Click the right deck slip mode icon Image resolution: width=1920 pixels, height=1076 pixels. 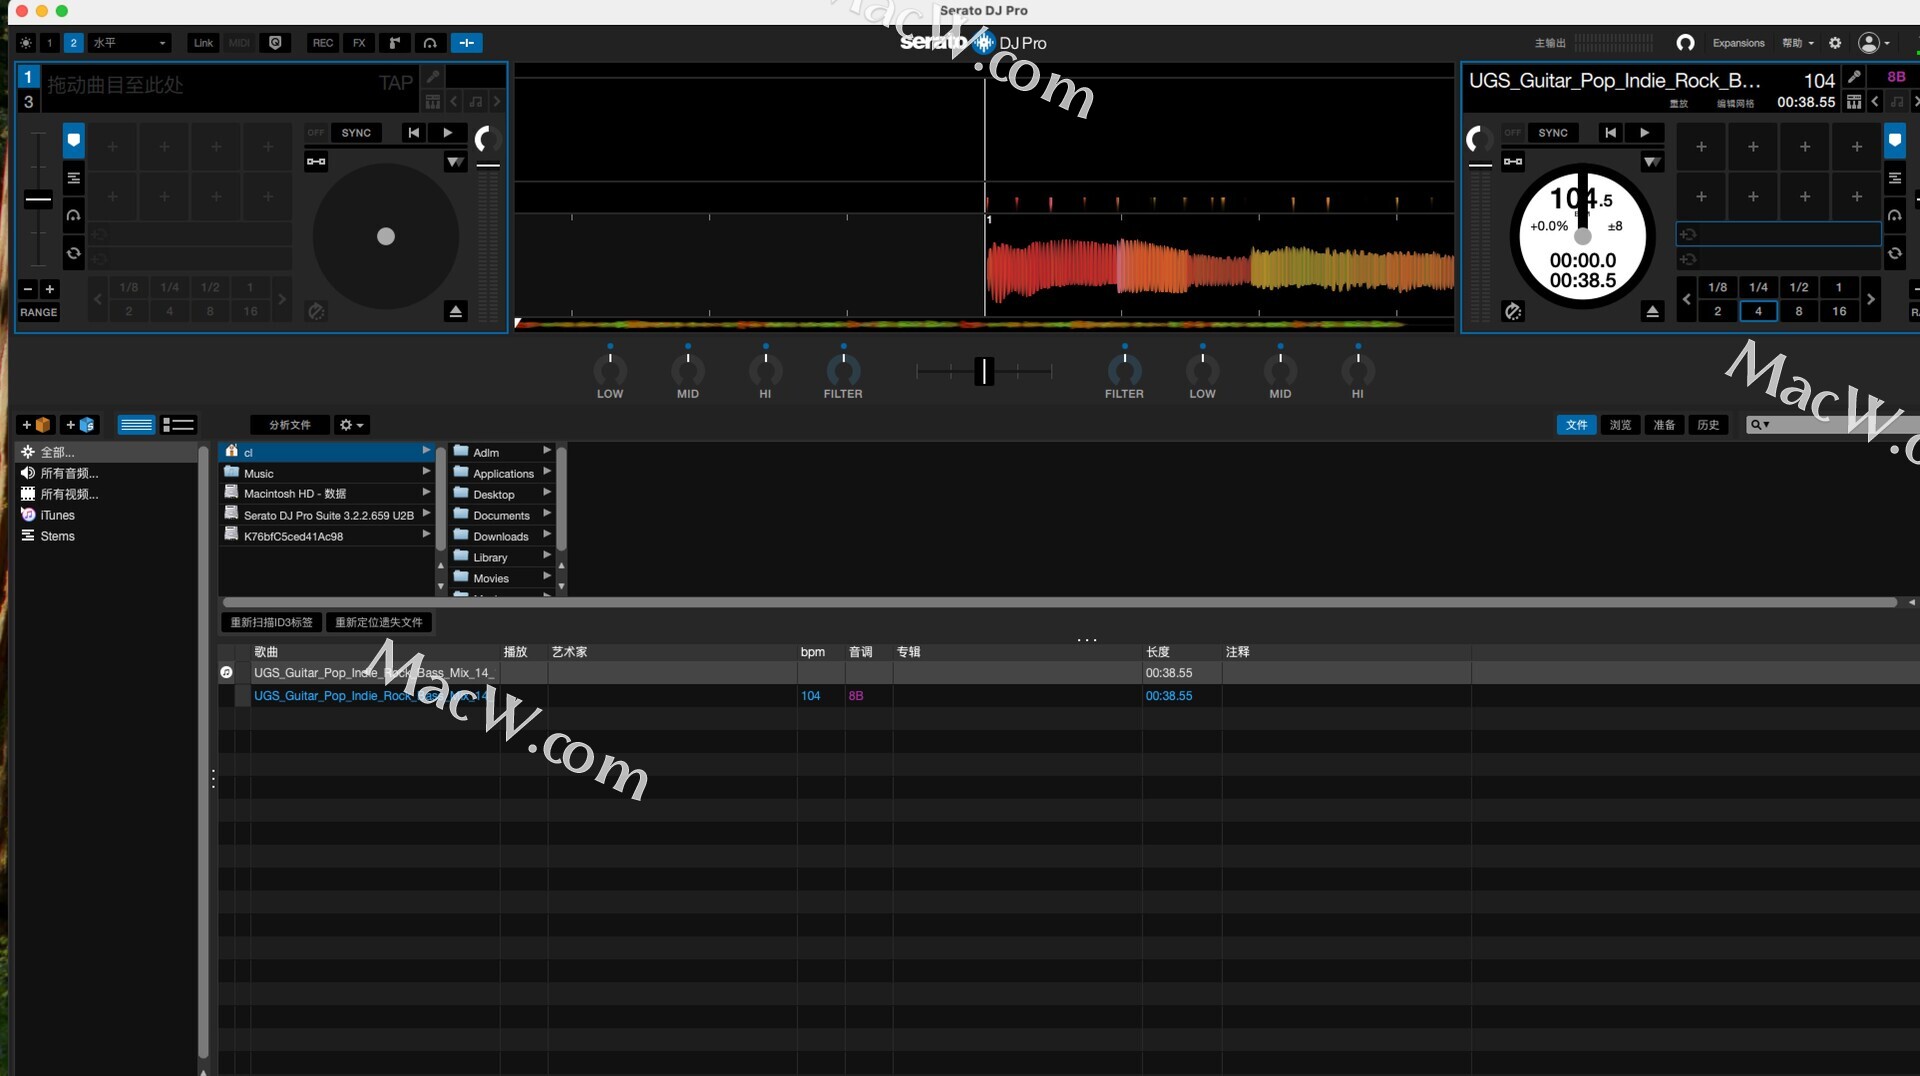(1513, 312)
